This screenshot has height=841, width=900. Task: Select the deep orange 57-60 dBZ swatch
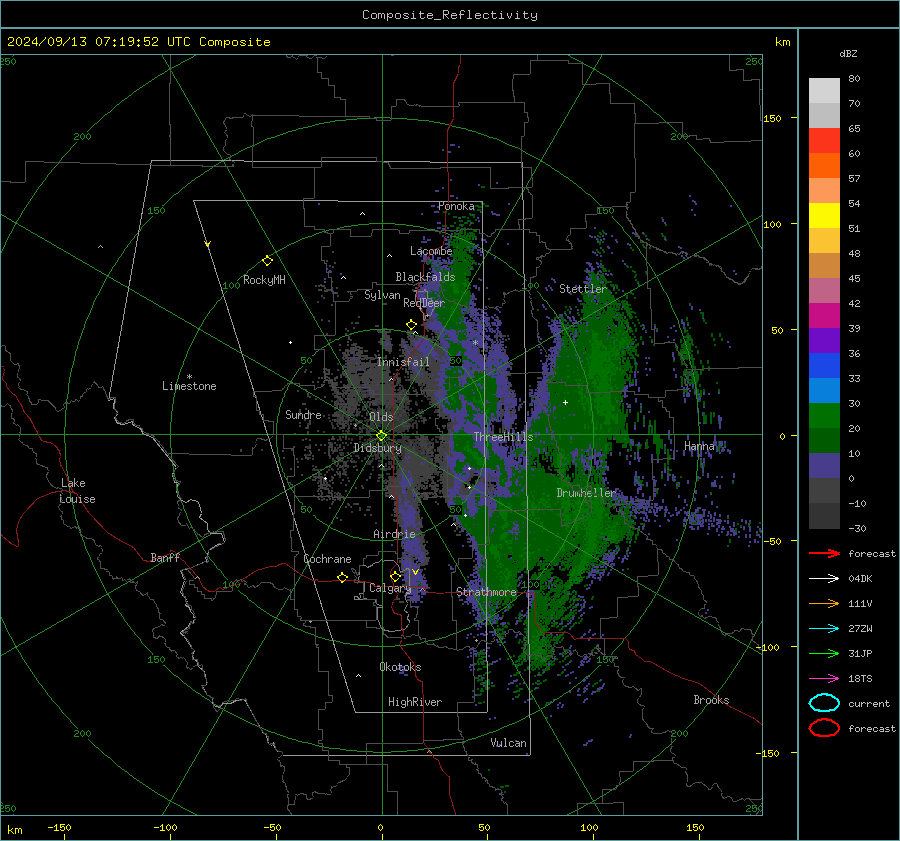coord(824,166)
